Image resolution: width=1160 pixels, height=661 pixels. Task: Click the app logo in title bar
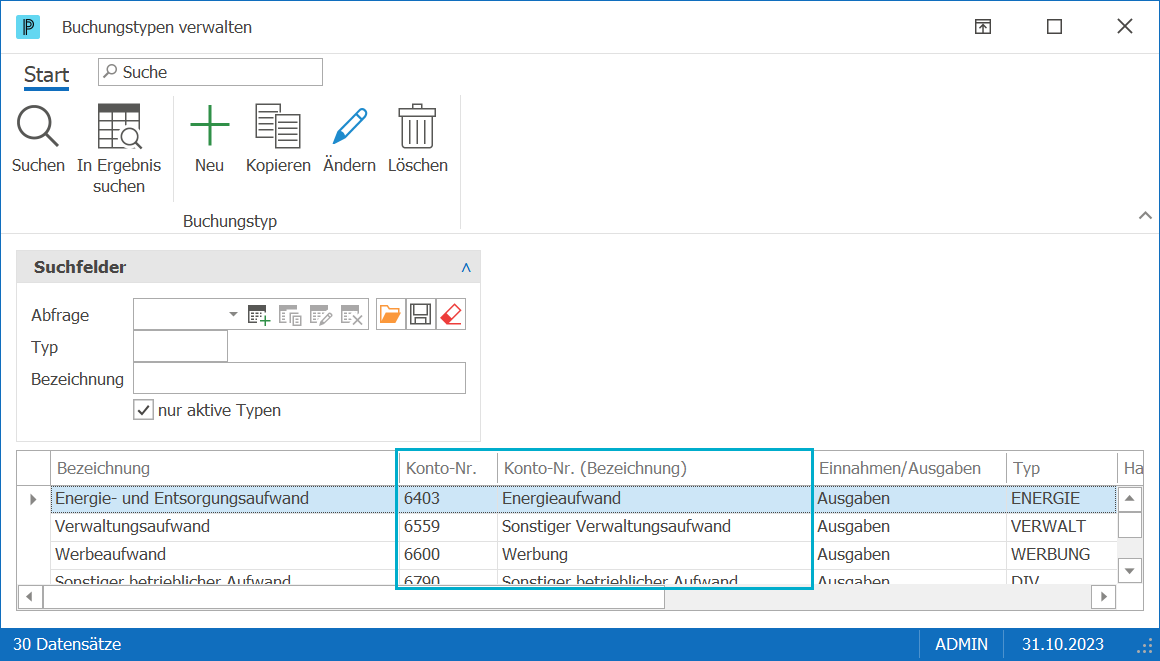pyautogui.click(x=28, y=27)
